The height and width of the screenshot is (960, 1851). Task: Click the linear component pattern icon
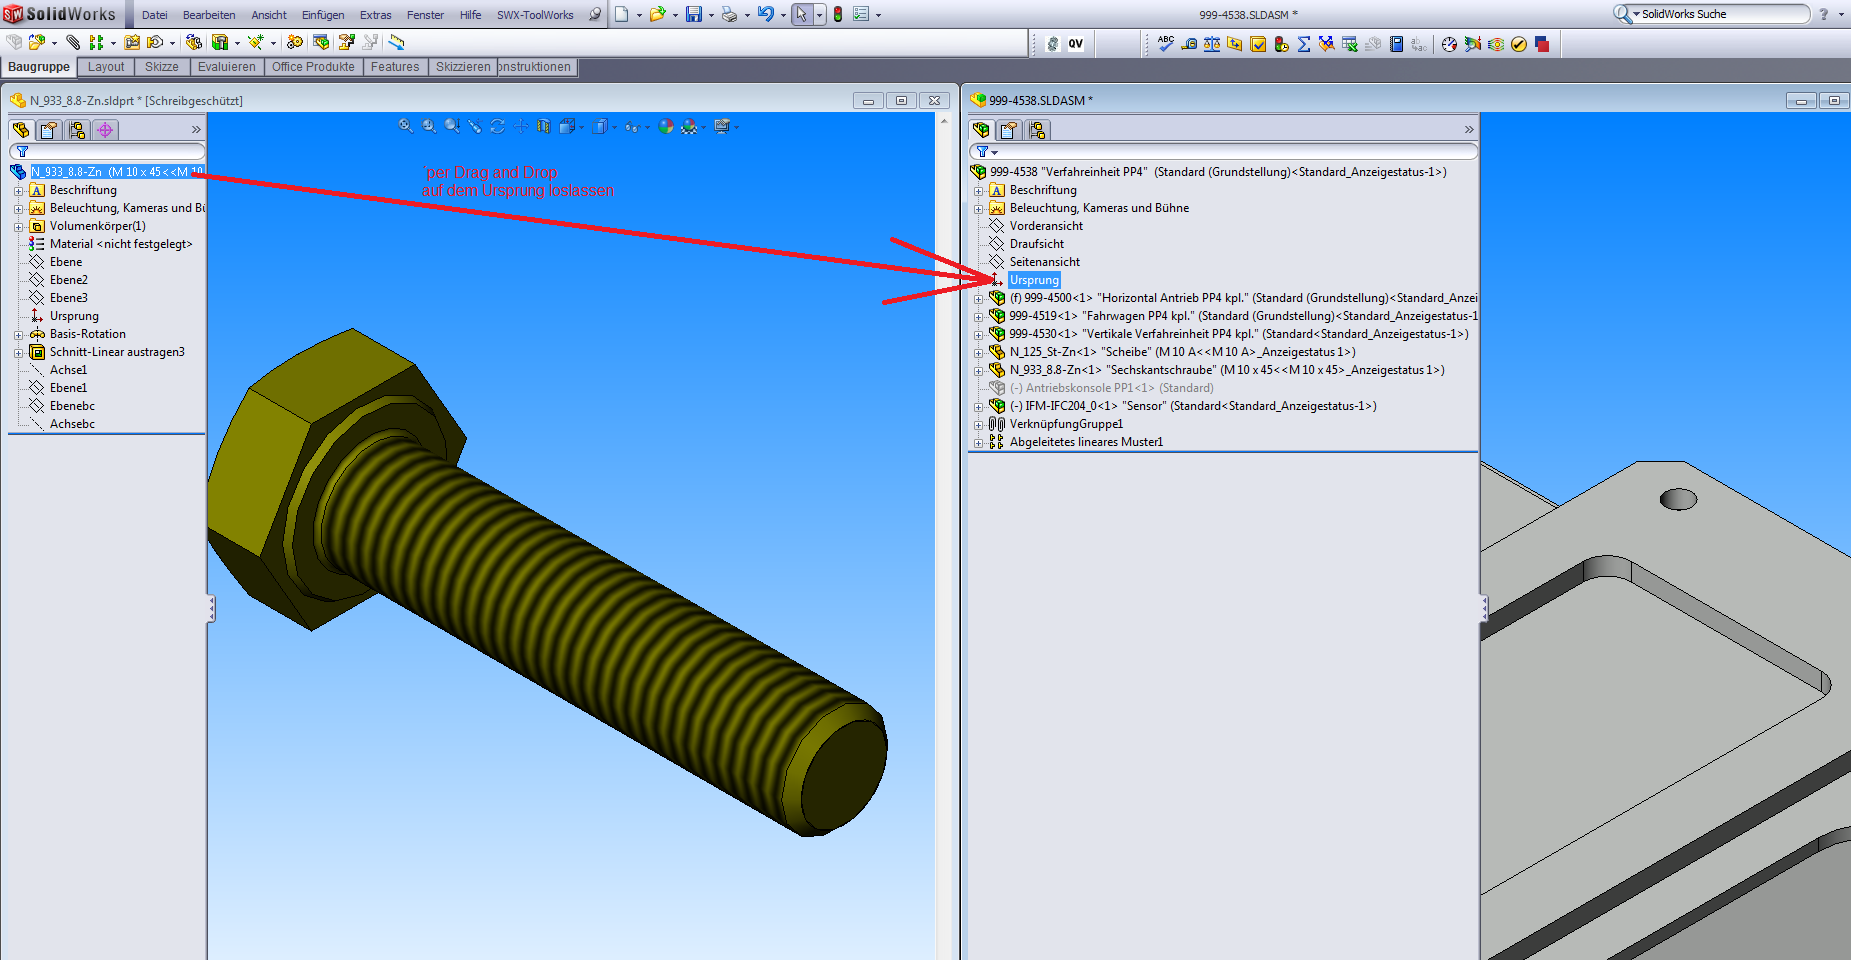pyautogui.click(x=96, y=42)
